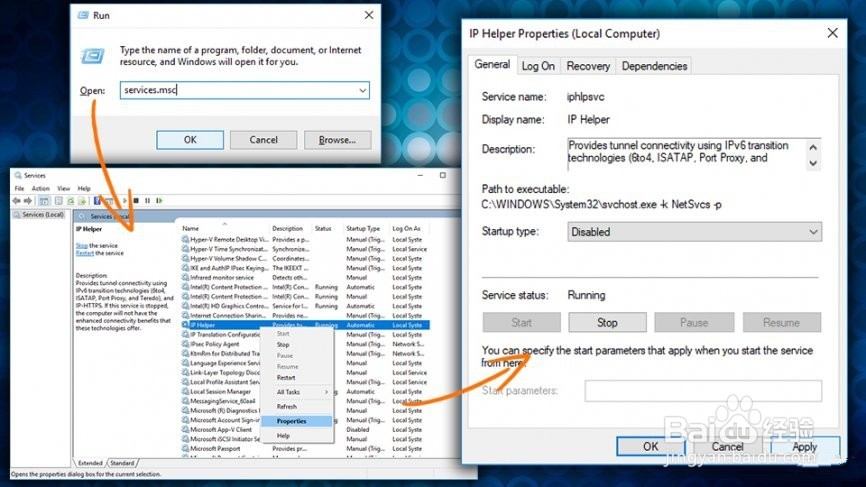Open Action menu in Services window
Screen dimensions: 866x487
(40, 188)
